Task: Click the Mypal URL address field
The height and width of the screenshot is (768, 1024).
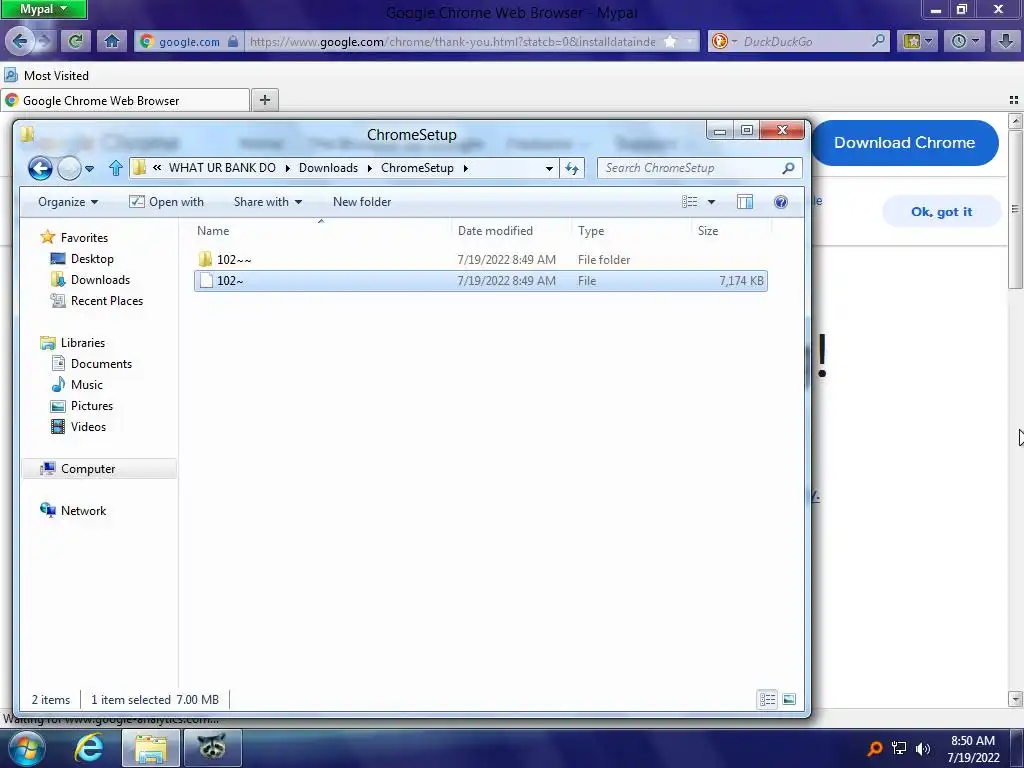Action: point(452,41)
